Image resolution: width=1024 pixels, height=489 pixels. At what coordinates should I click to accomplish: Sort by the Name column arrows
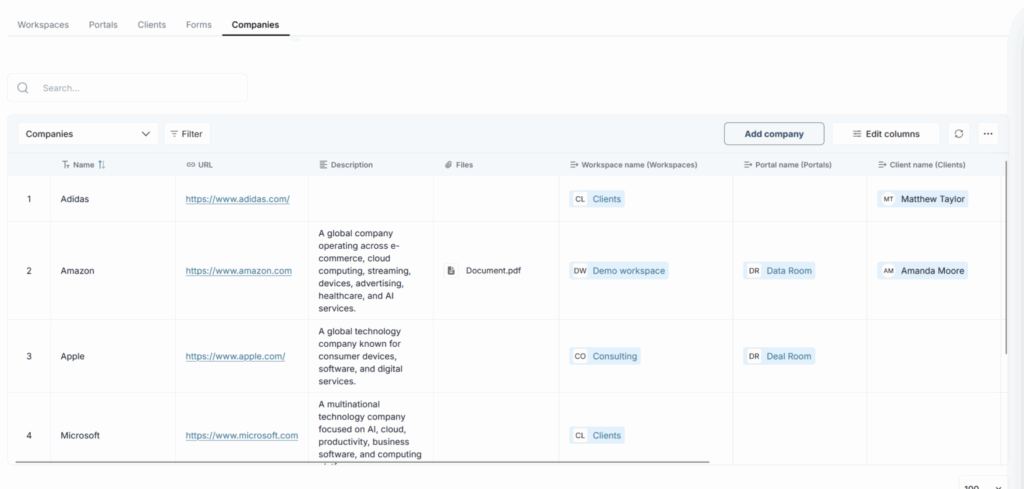click(x=101, y=165)
